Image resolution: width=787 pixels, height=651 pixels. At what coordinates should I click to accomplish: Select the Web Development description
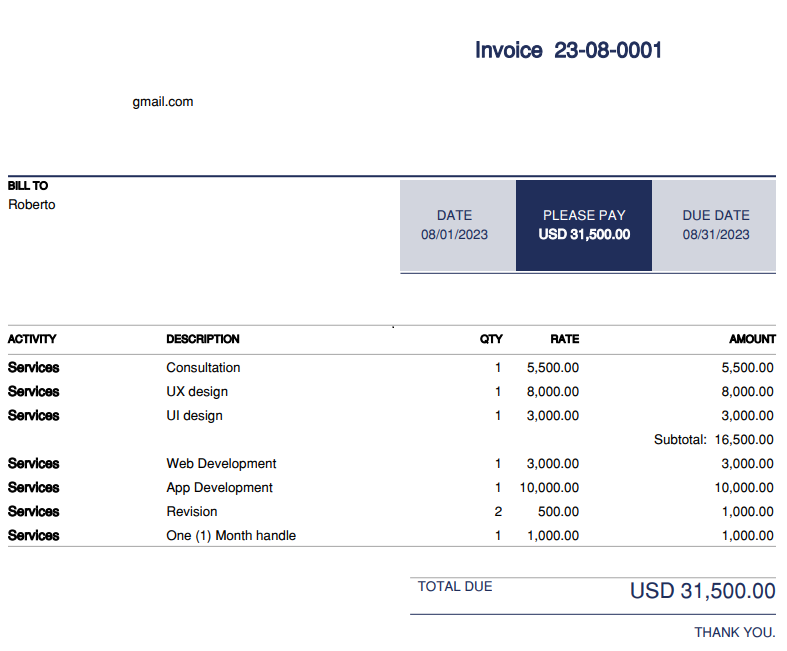221,463
